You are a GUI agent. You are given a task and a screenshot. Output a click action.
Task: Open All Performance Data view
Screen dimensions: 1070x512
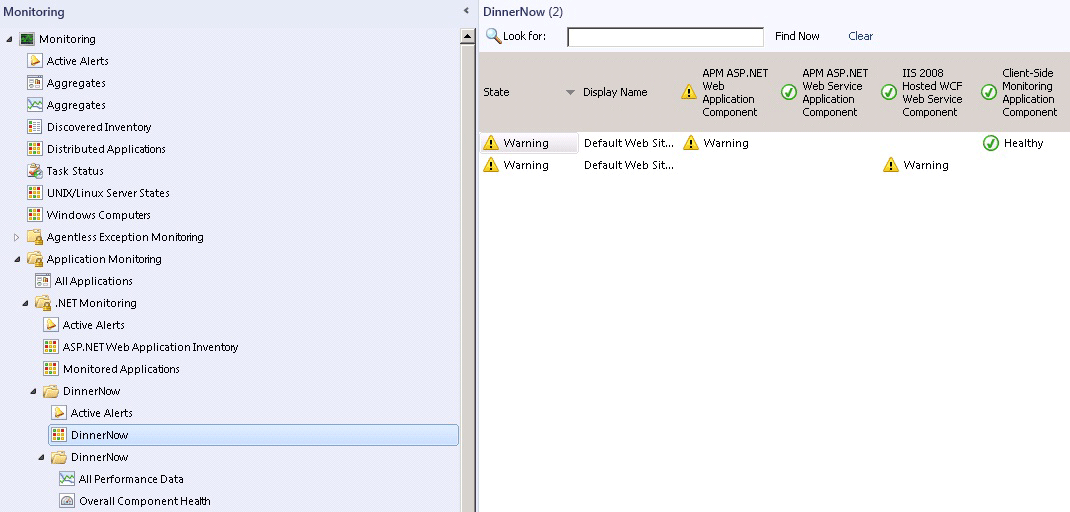tap(131, 479)
